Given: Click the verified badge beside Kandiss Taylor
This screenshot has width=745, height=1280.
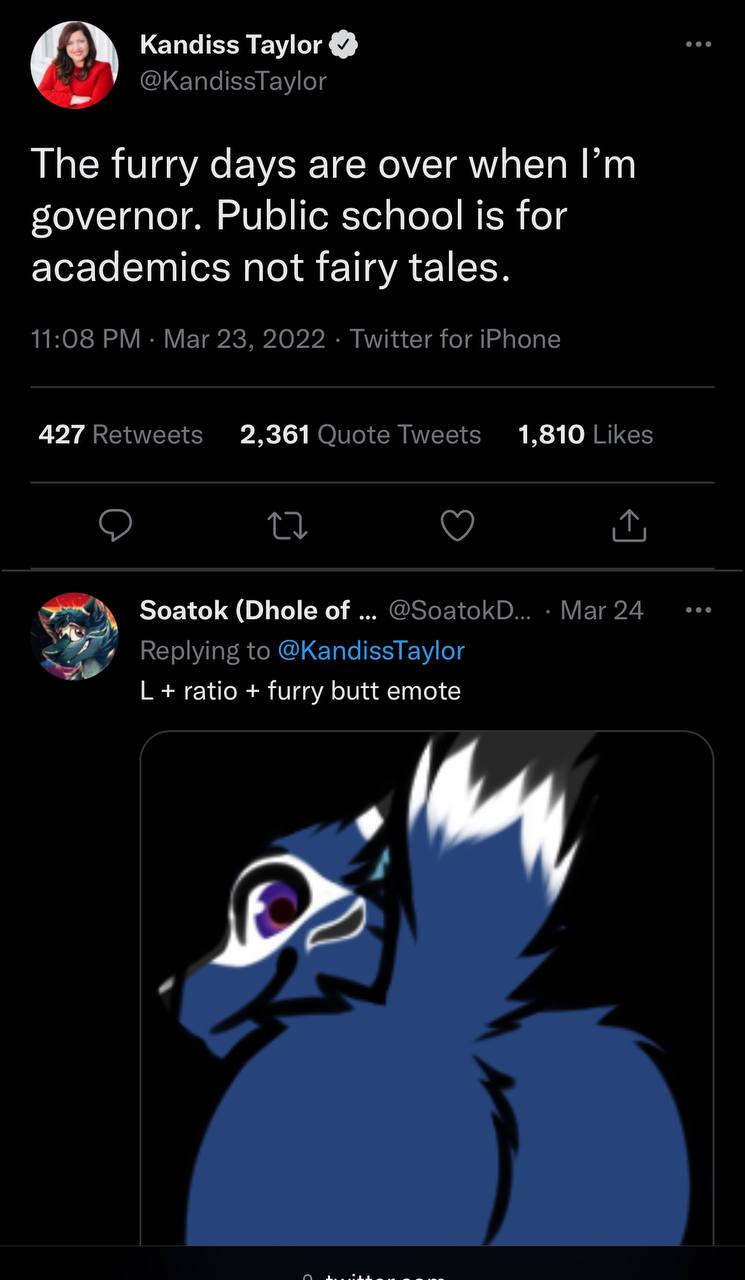Looking at the screenshot, I should pyautogui.click(x=344, y=44).
